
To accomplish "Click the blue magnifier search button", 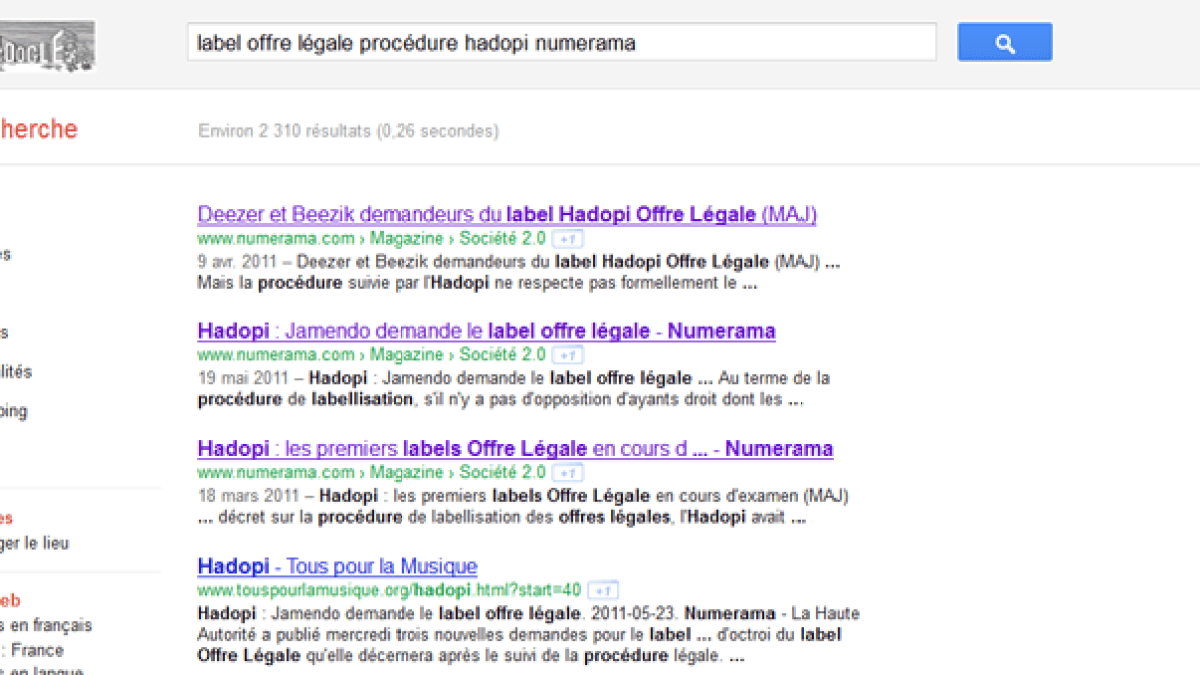I will click(1005, 43).
